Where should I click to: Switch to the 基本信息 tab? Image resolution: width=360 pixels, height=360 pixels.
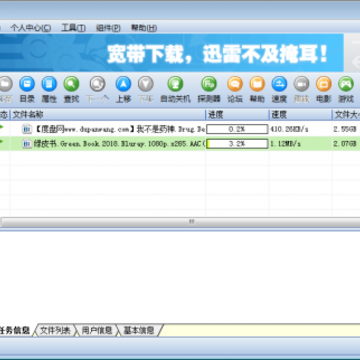[x=139, y=330]
